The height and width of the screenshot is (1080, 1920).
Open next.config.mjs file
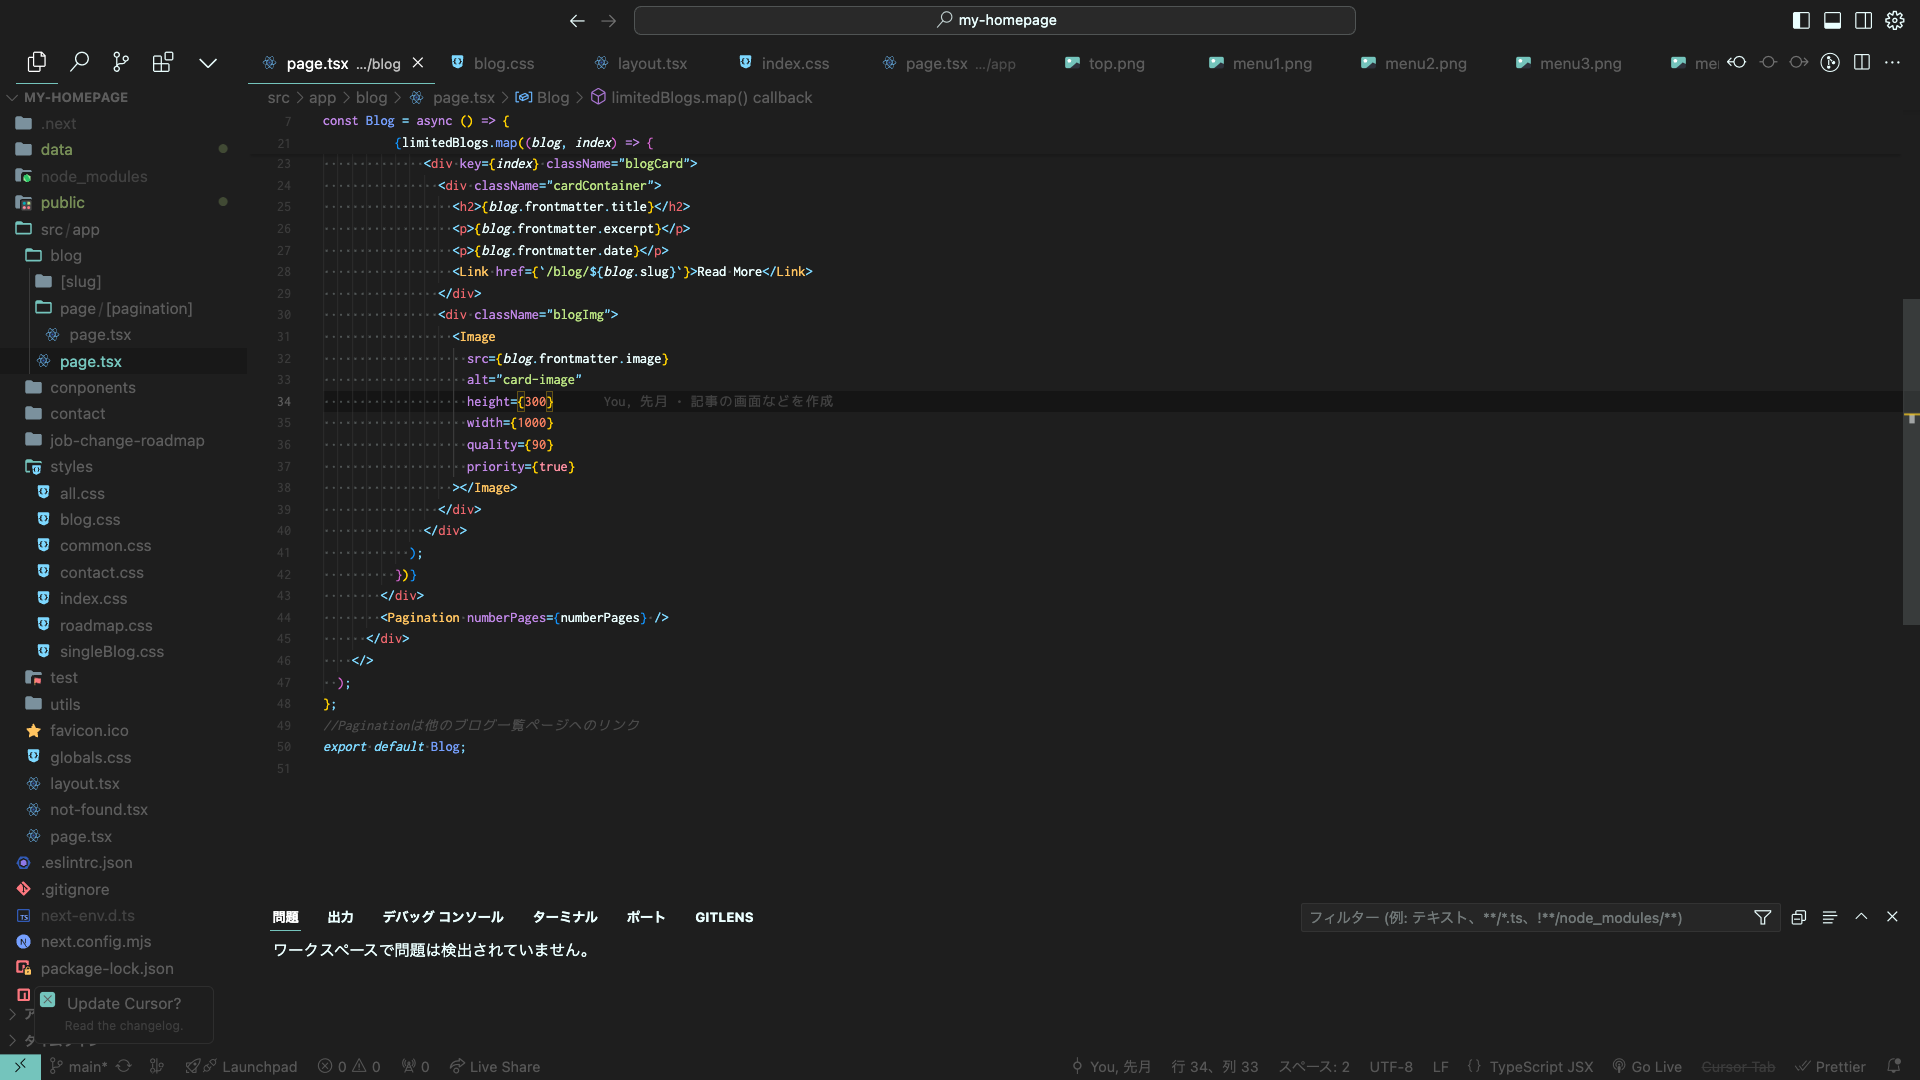96,941
